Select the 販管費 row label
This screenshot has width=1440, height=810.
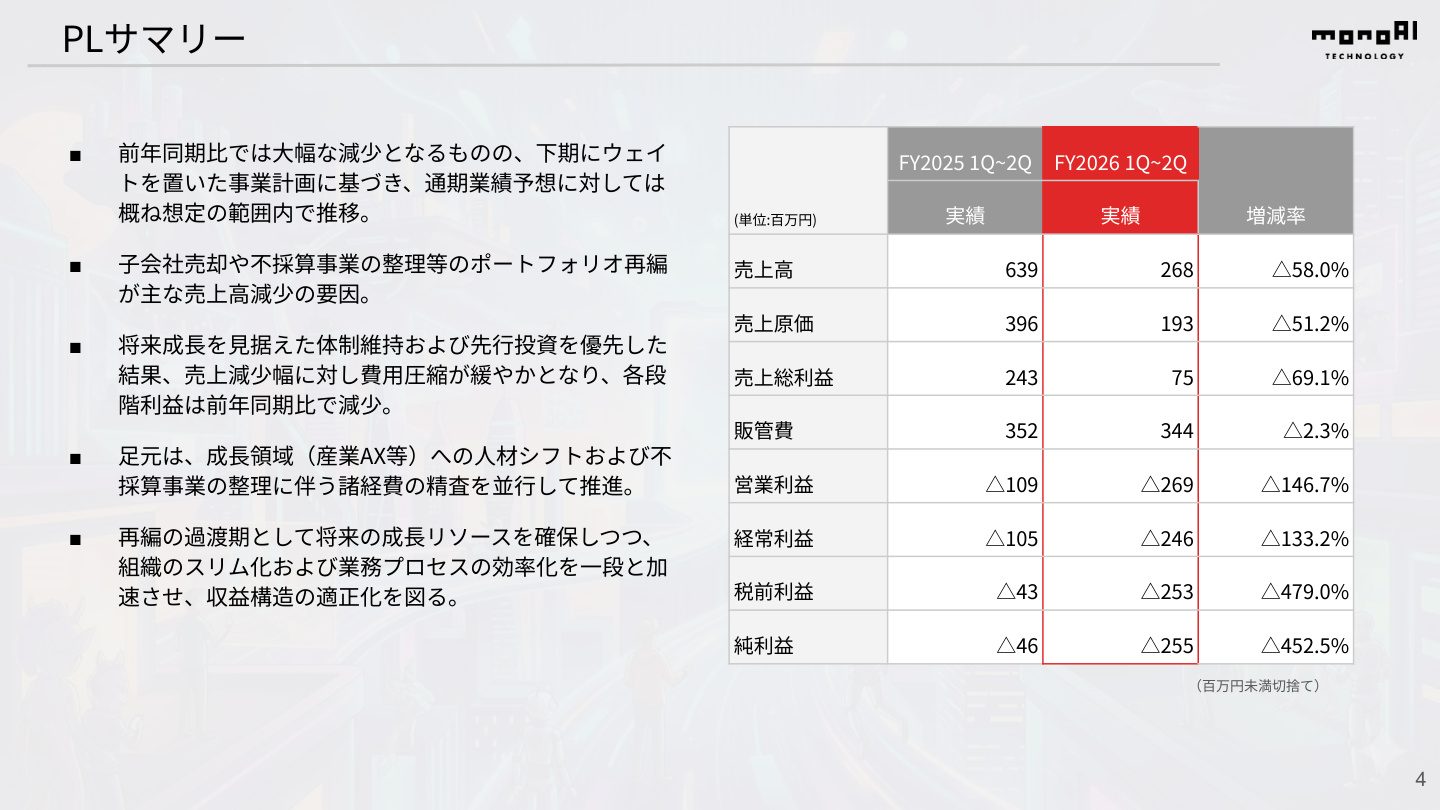coord(808,423)
